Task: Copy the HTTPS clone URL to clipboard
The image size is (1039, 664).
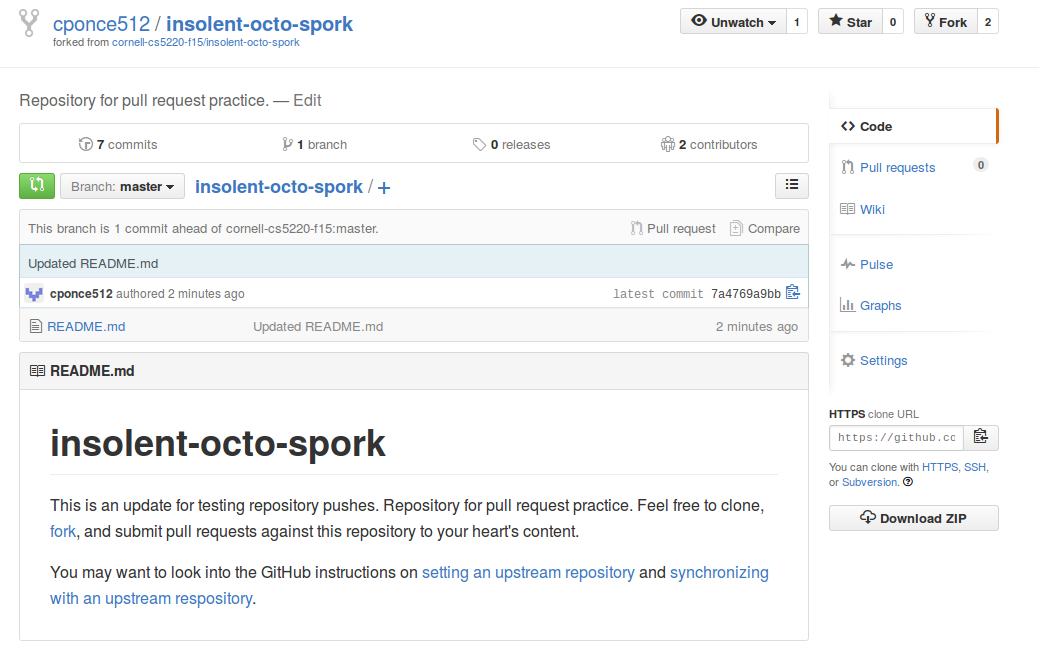Action: (x=981, y=437)
